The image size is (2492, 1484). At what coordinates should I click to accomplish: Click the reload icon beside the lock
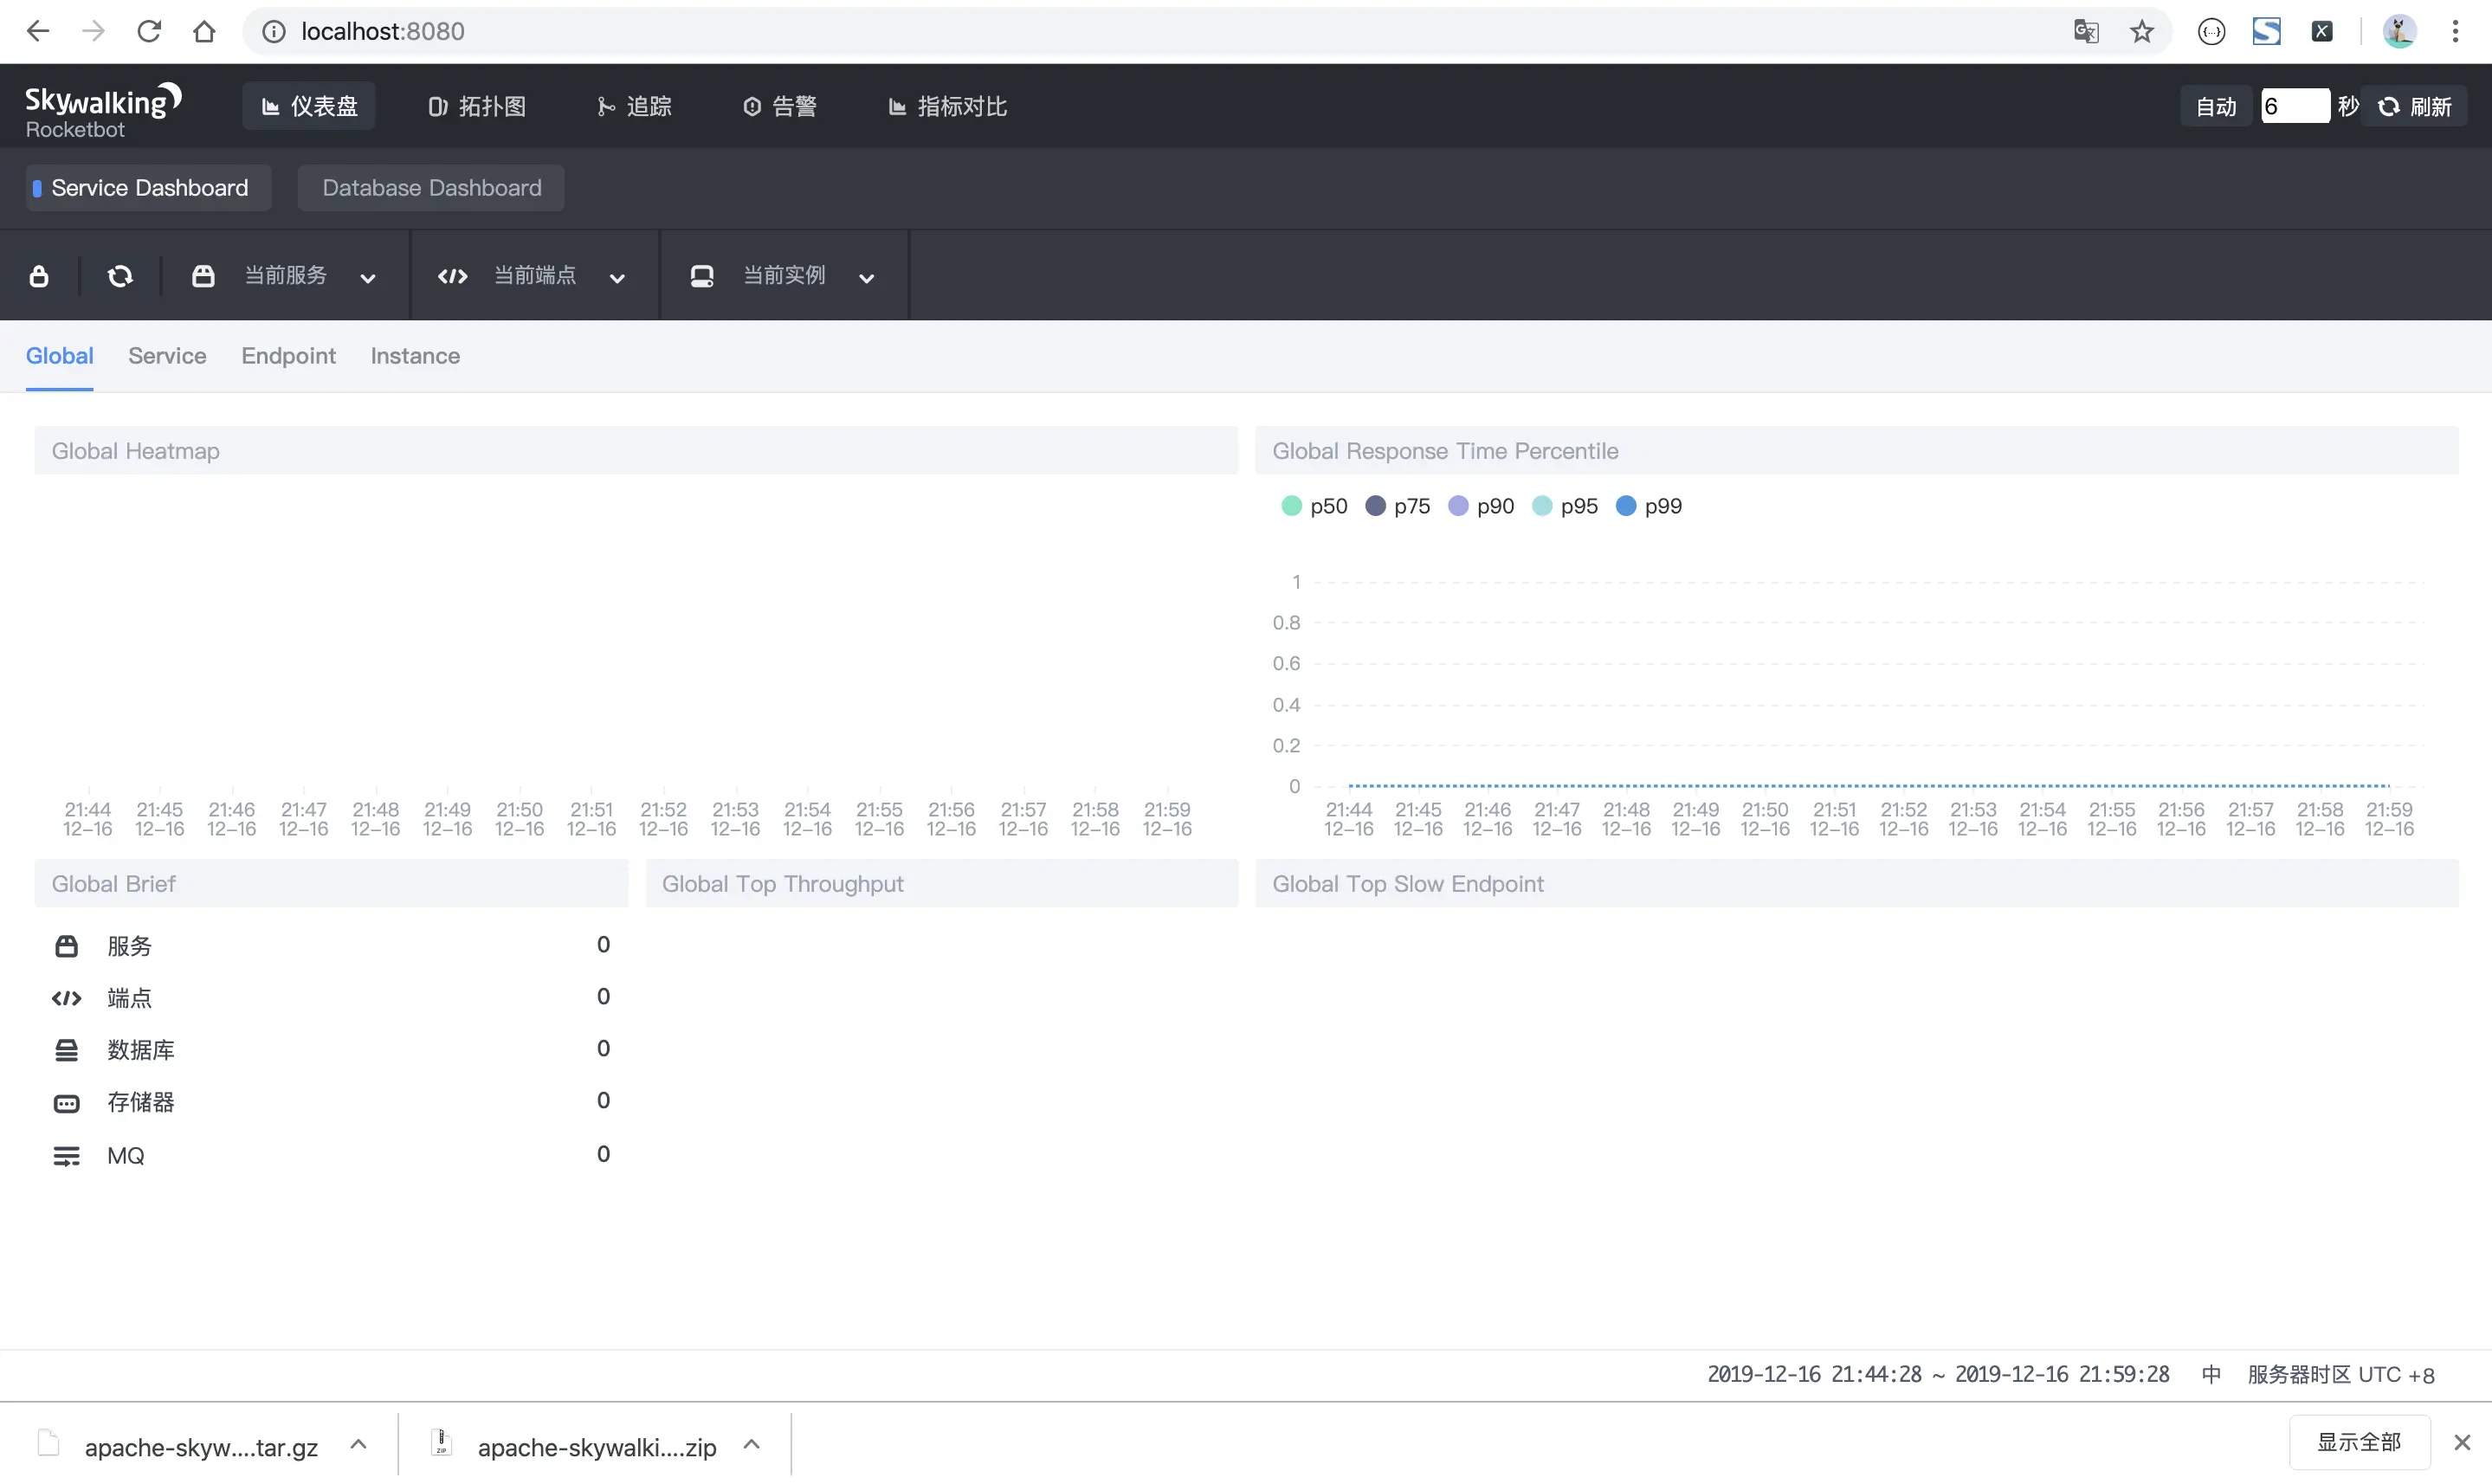tap(120, 276)
